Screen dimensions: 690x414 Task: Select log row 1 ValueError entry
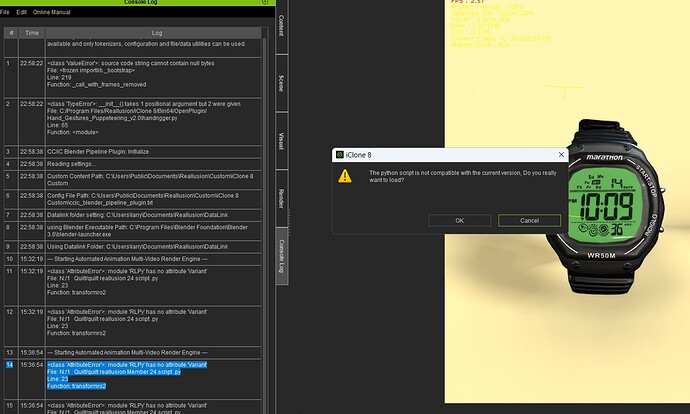[x=133, y=77]
